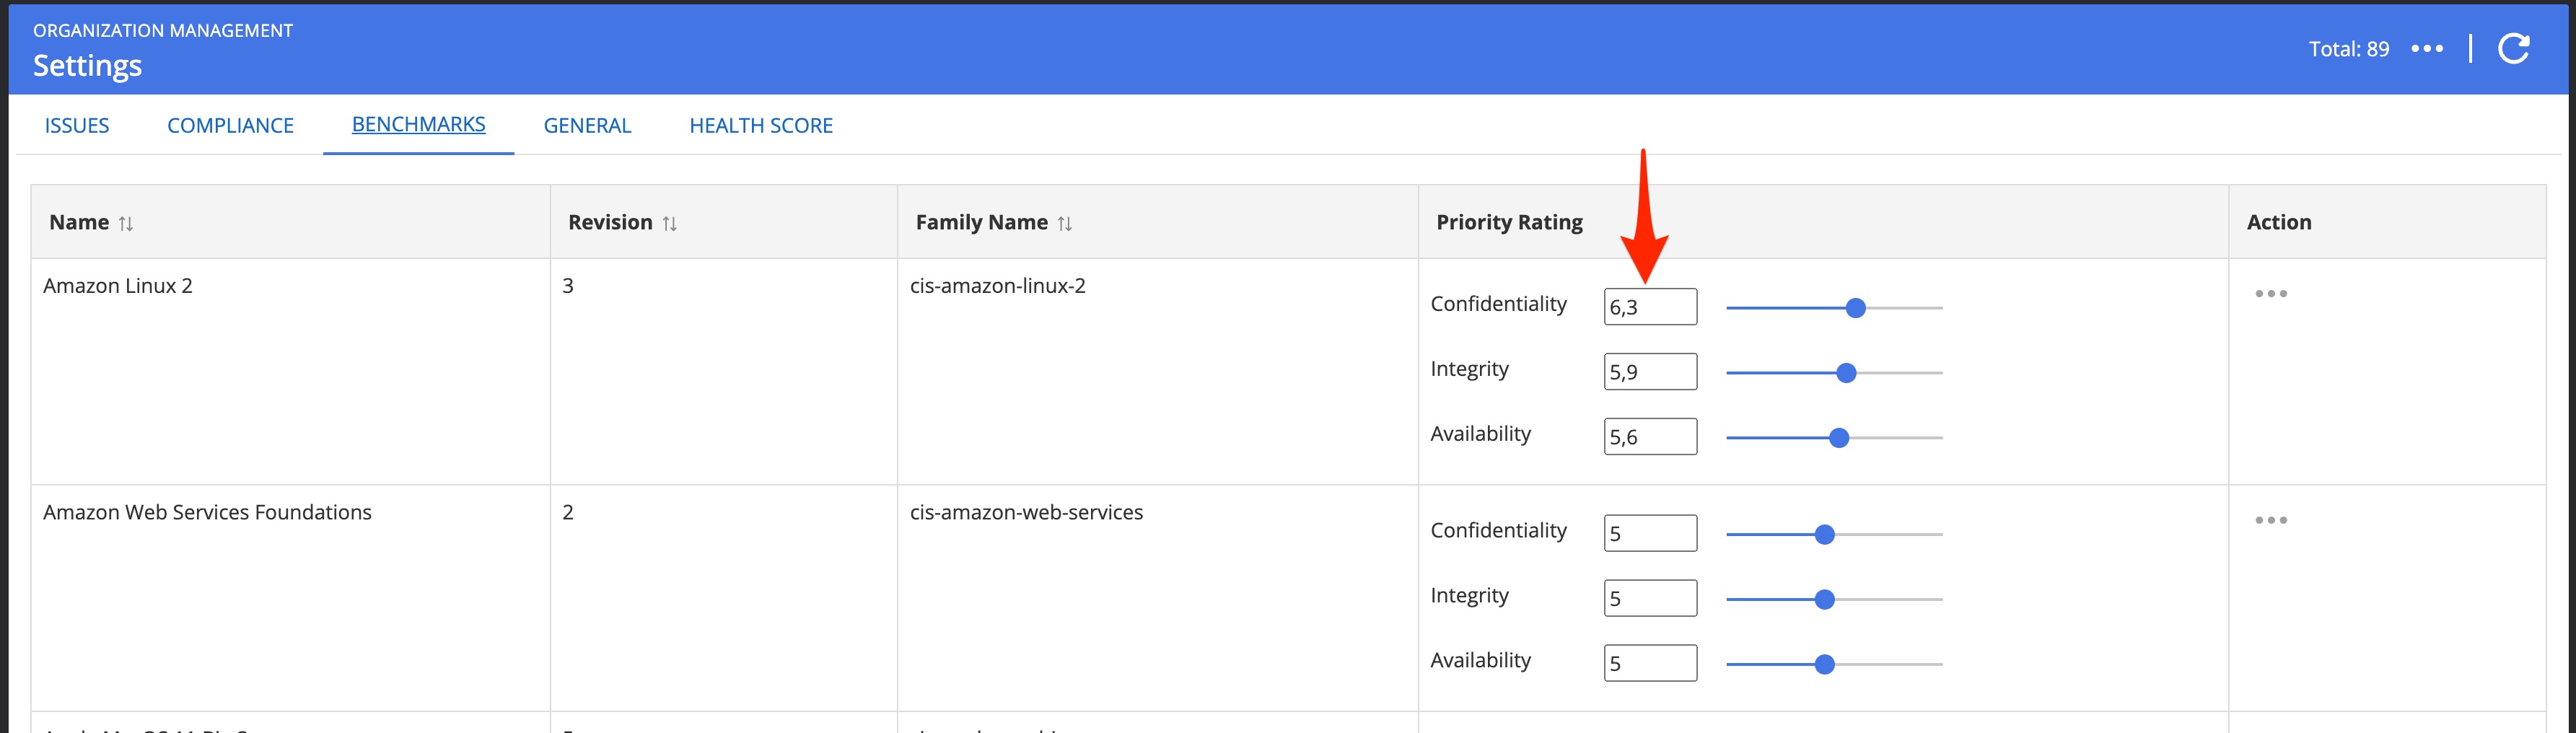Focus Amazon Linux 2 Confidentiality value field
The width and height of the screenshot is (2576, 733).
coord(1650,307)
